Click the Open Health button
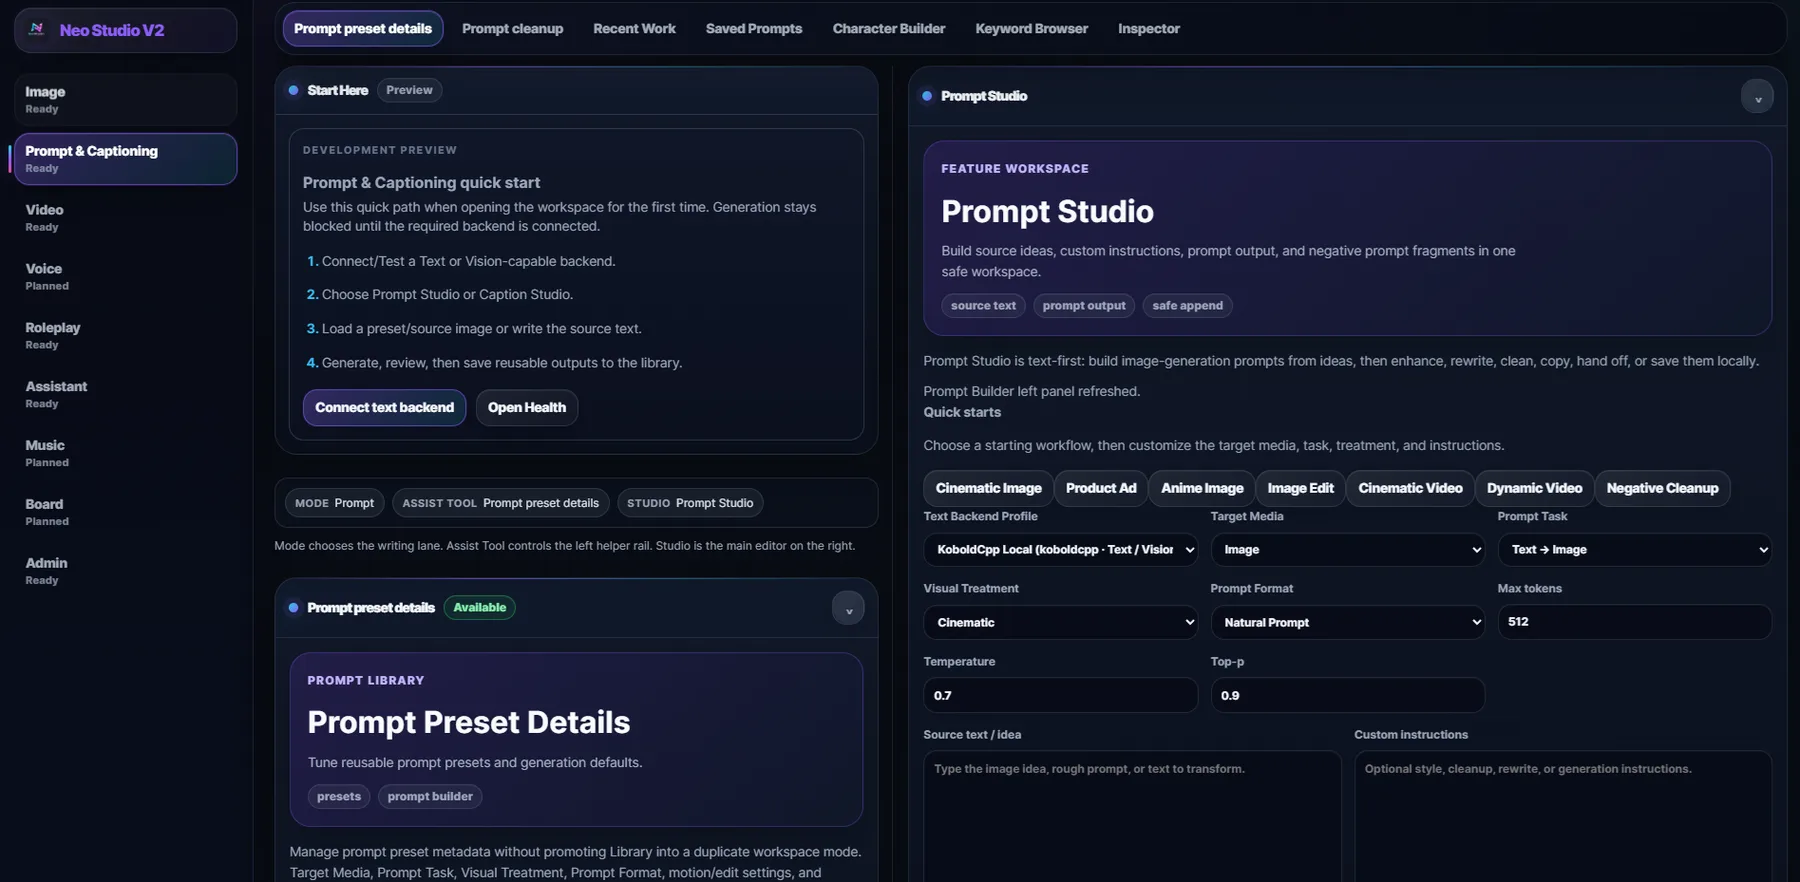Screen dimensions: 1800x882 526,408
